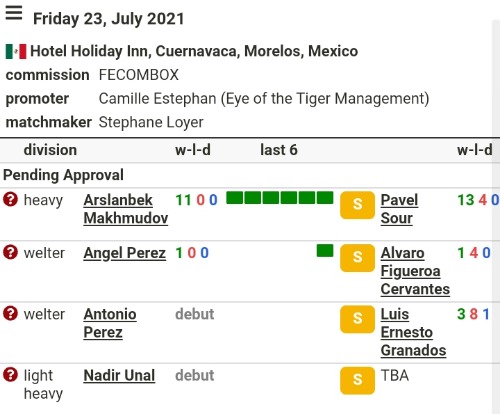Image resolution: width=500 pixels, height=414 pixels.
Task: Click the question mark icon on Angel Perez row
Action: tap(10, 252)
